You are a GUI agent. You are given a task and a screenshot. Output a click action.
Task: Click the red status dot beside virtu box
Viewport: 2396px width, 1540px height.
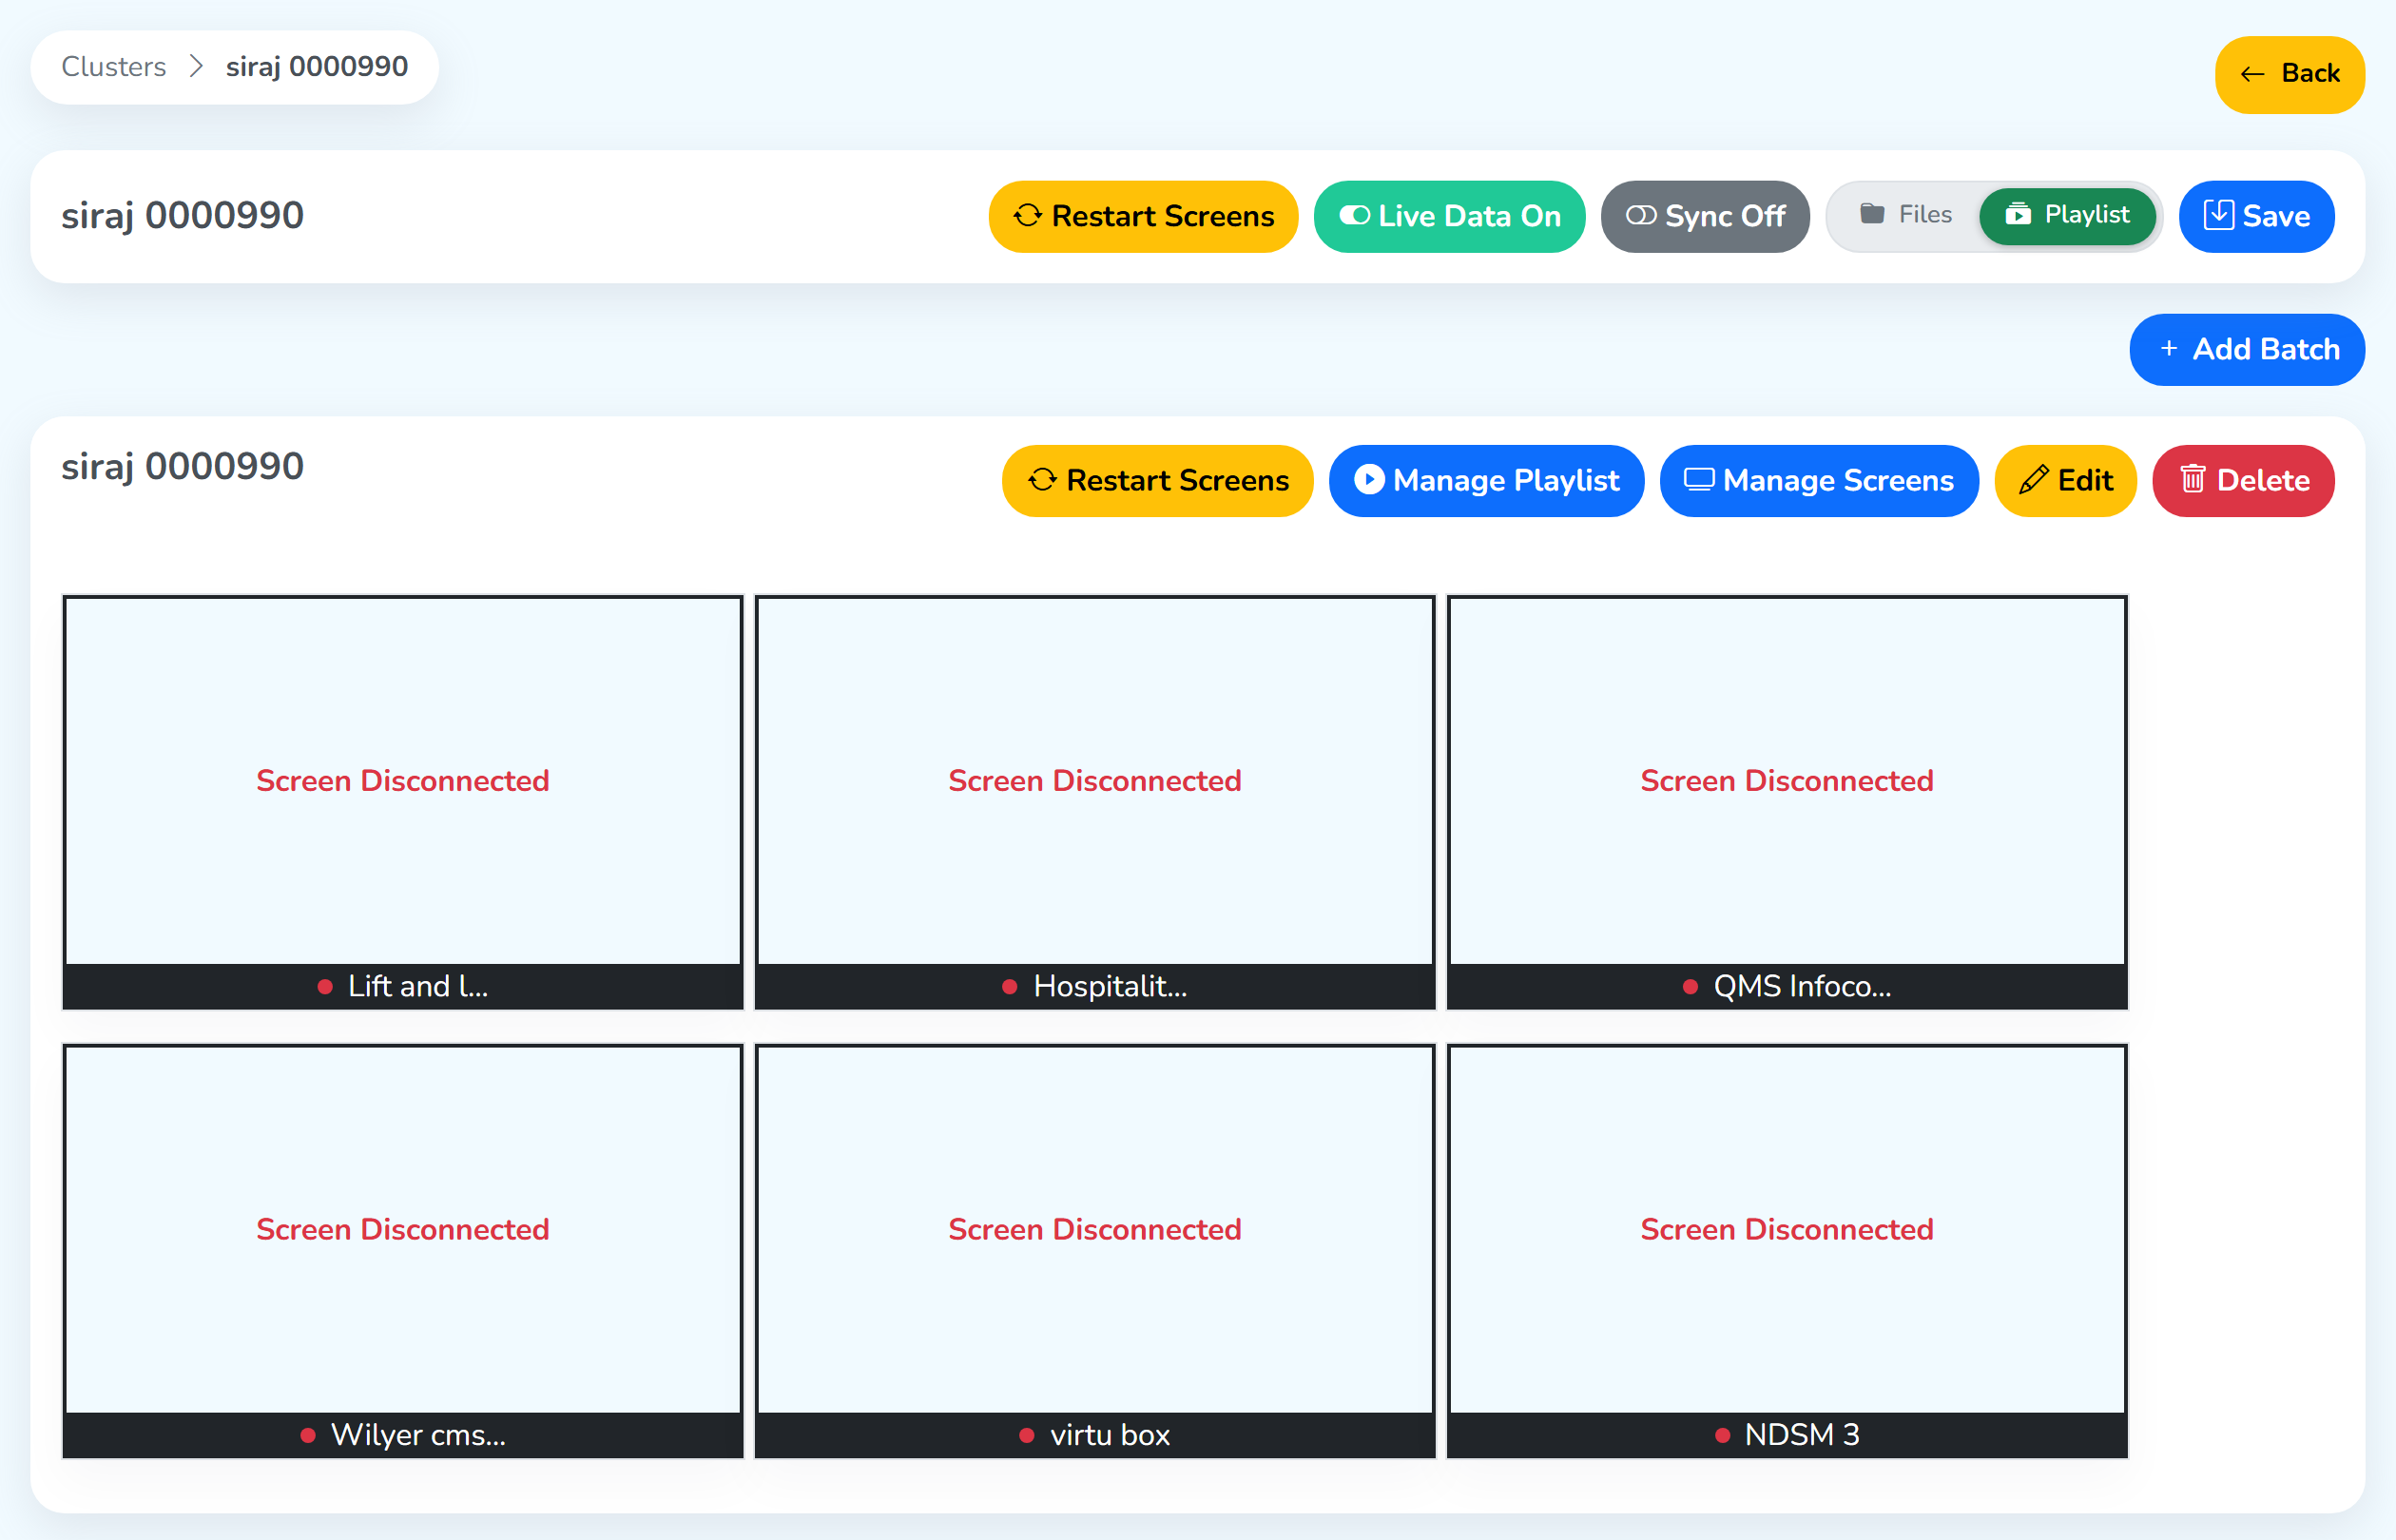pos(1026,1436)
